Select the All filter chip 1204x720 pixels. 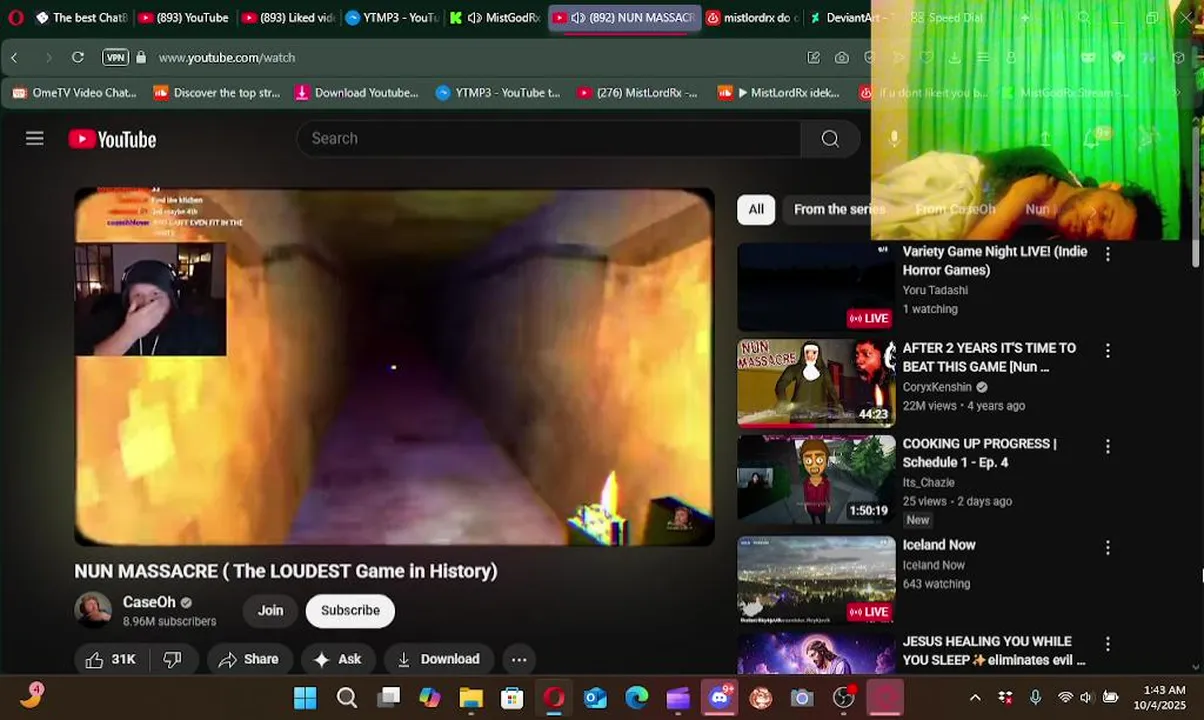click(x=756, y=209)
